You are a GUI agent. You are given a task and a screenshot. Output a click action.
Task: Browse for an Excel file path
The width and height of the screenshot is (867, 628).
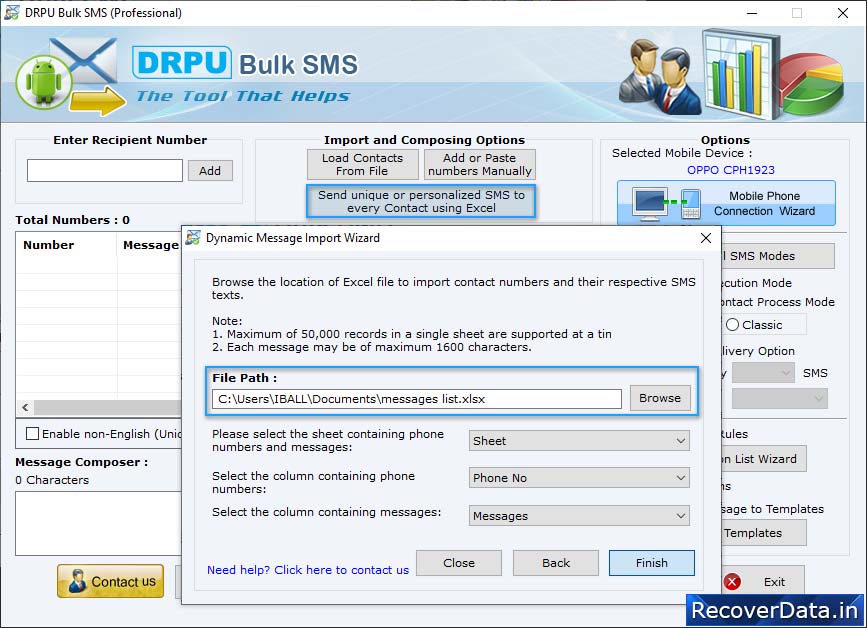[660, 398]
